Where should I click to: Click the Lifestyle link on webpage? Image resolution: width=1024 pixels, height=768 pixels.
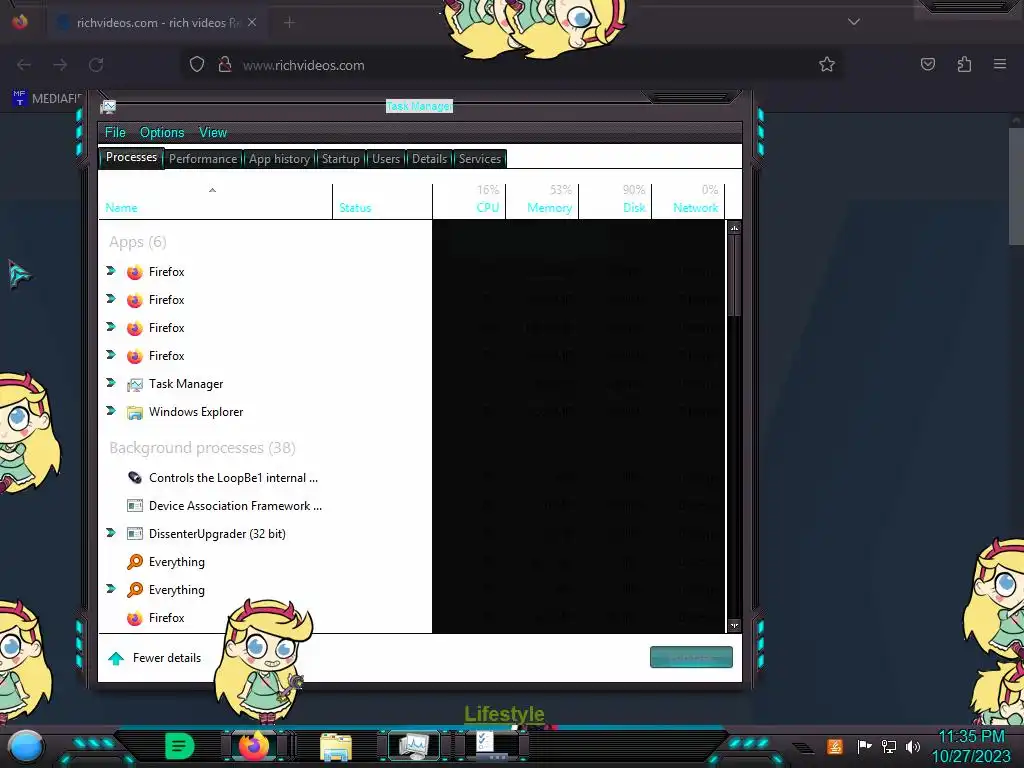pos(504,713)
